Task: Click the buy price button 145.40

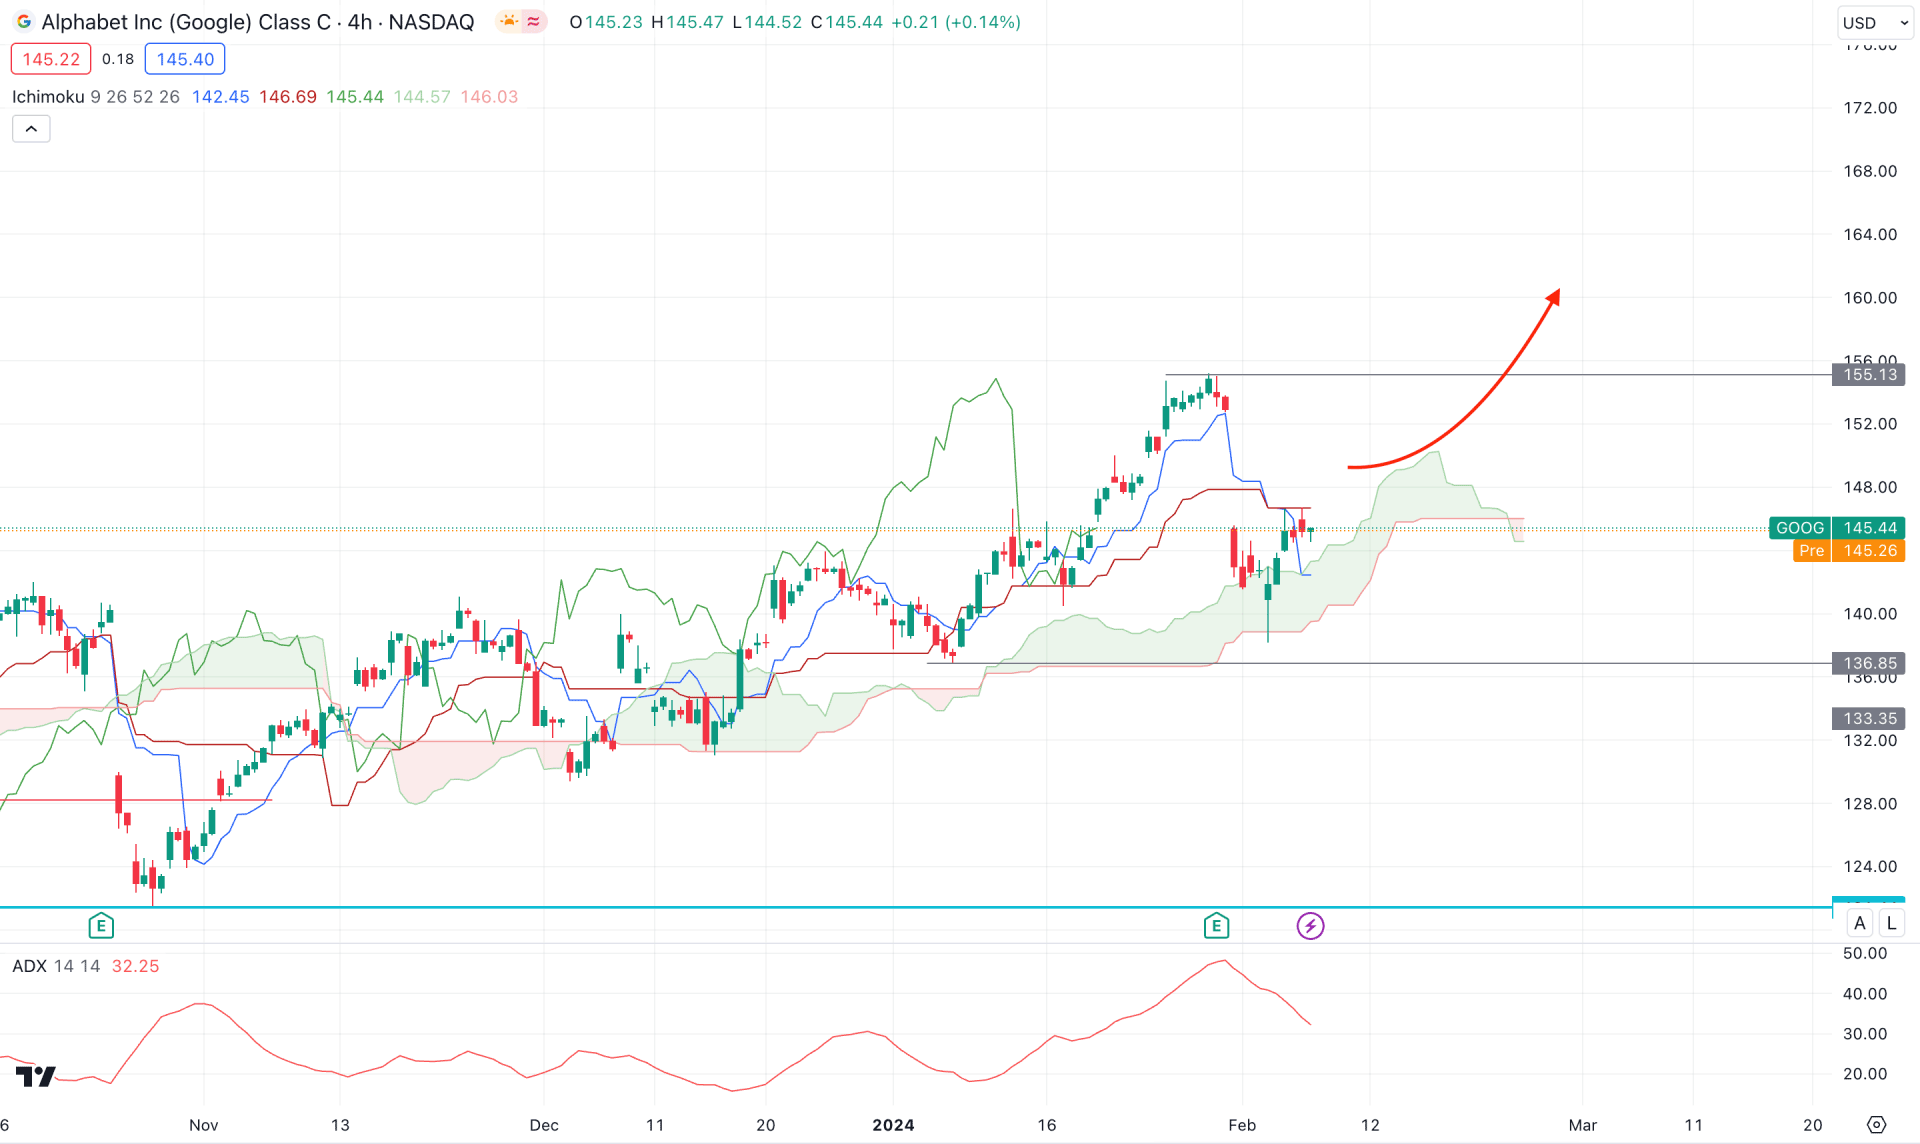Action: (x=185, y=59)
